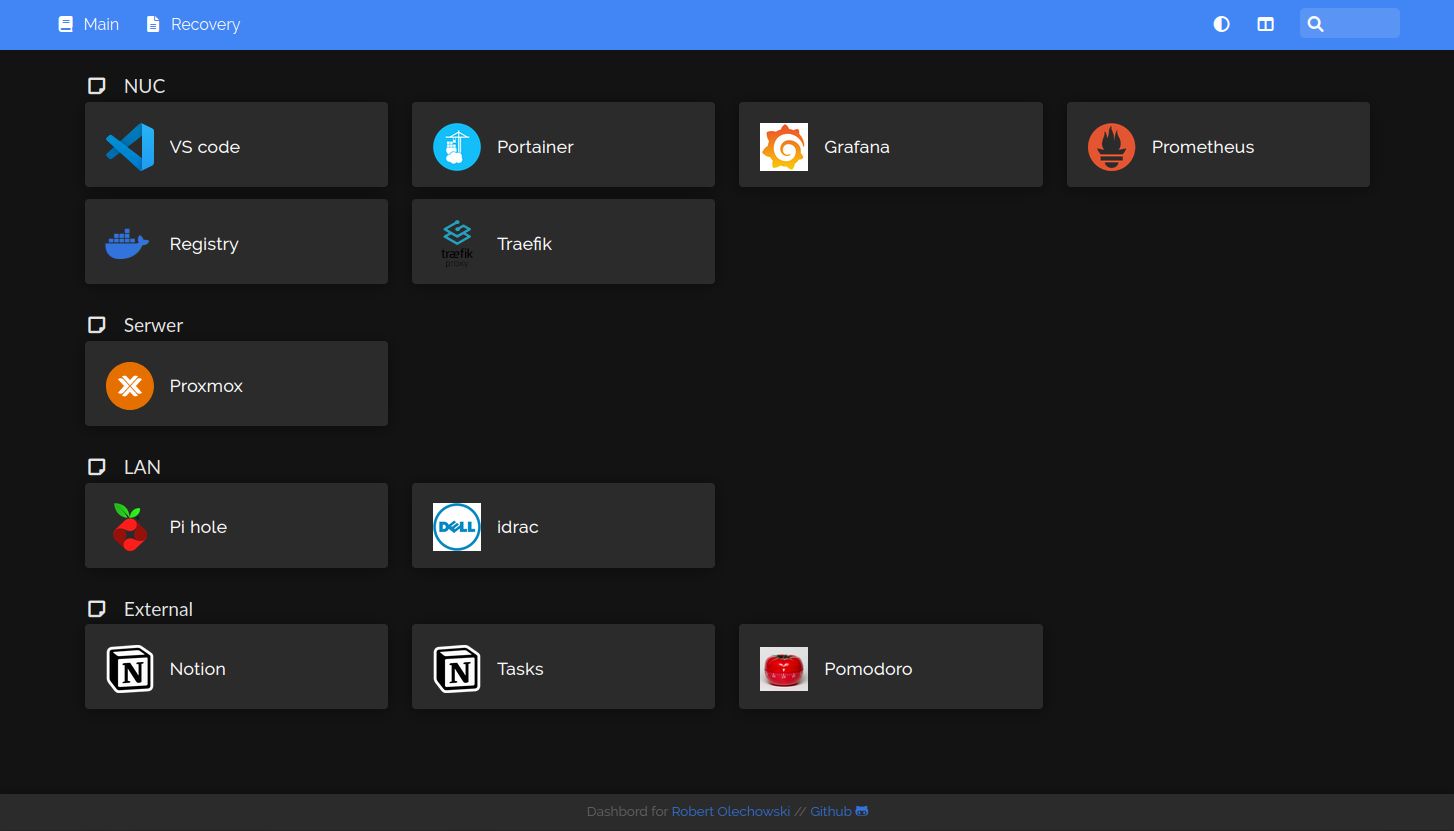1454x831 pixels.
Task: Click the NUC section heading
Action: [x=144, y=86]
